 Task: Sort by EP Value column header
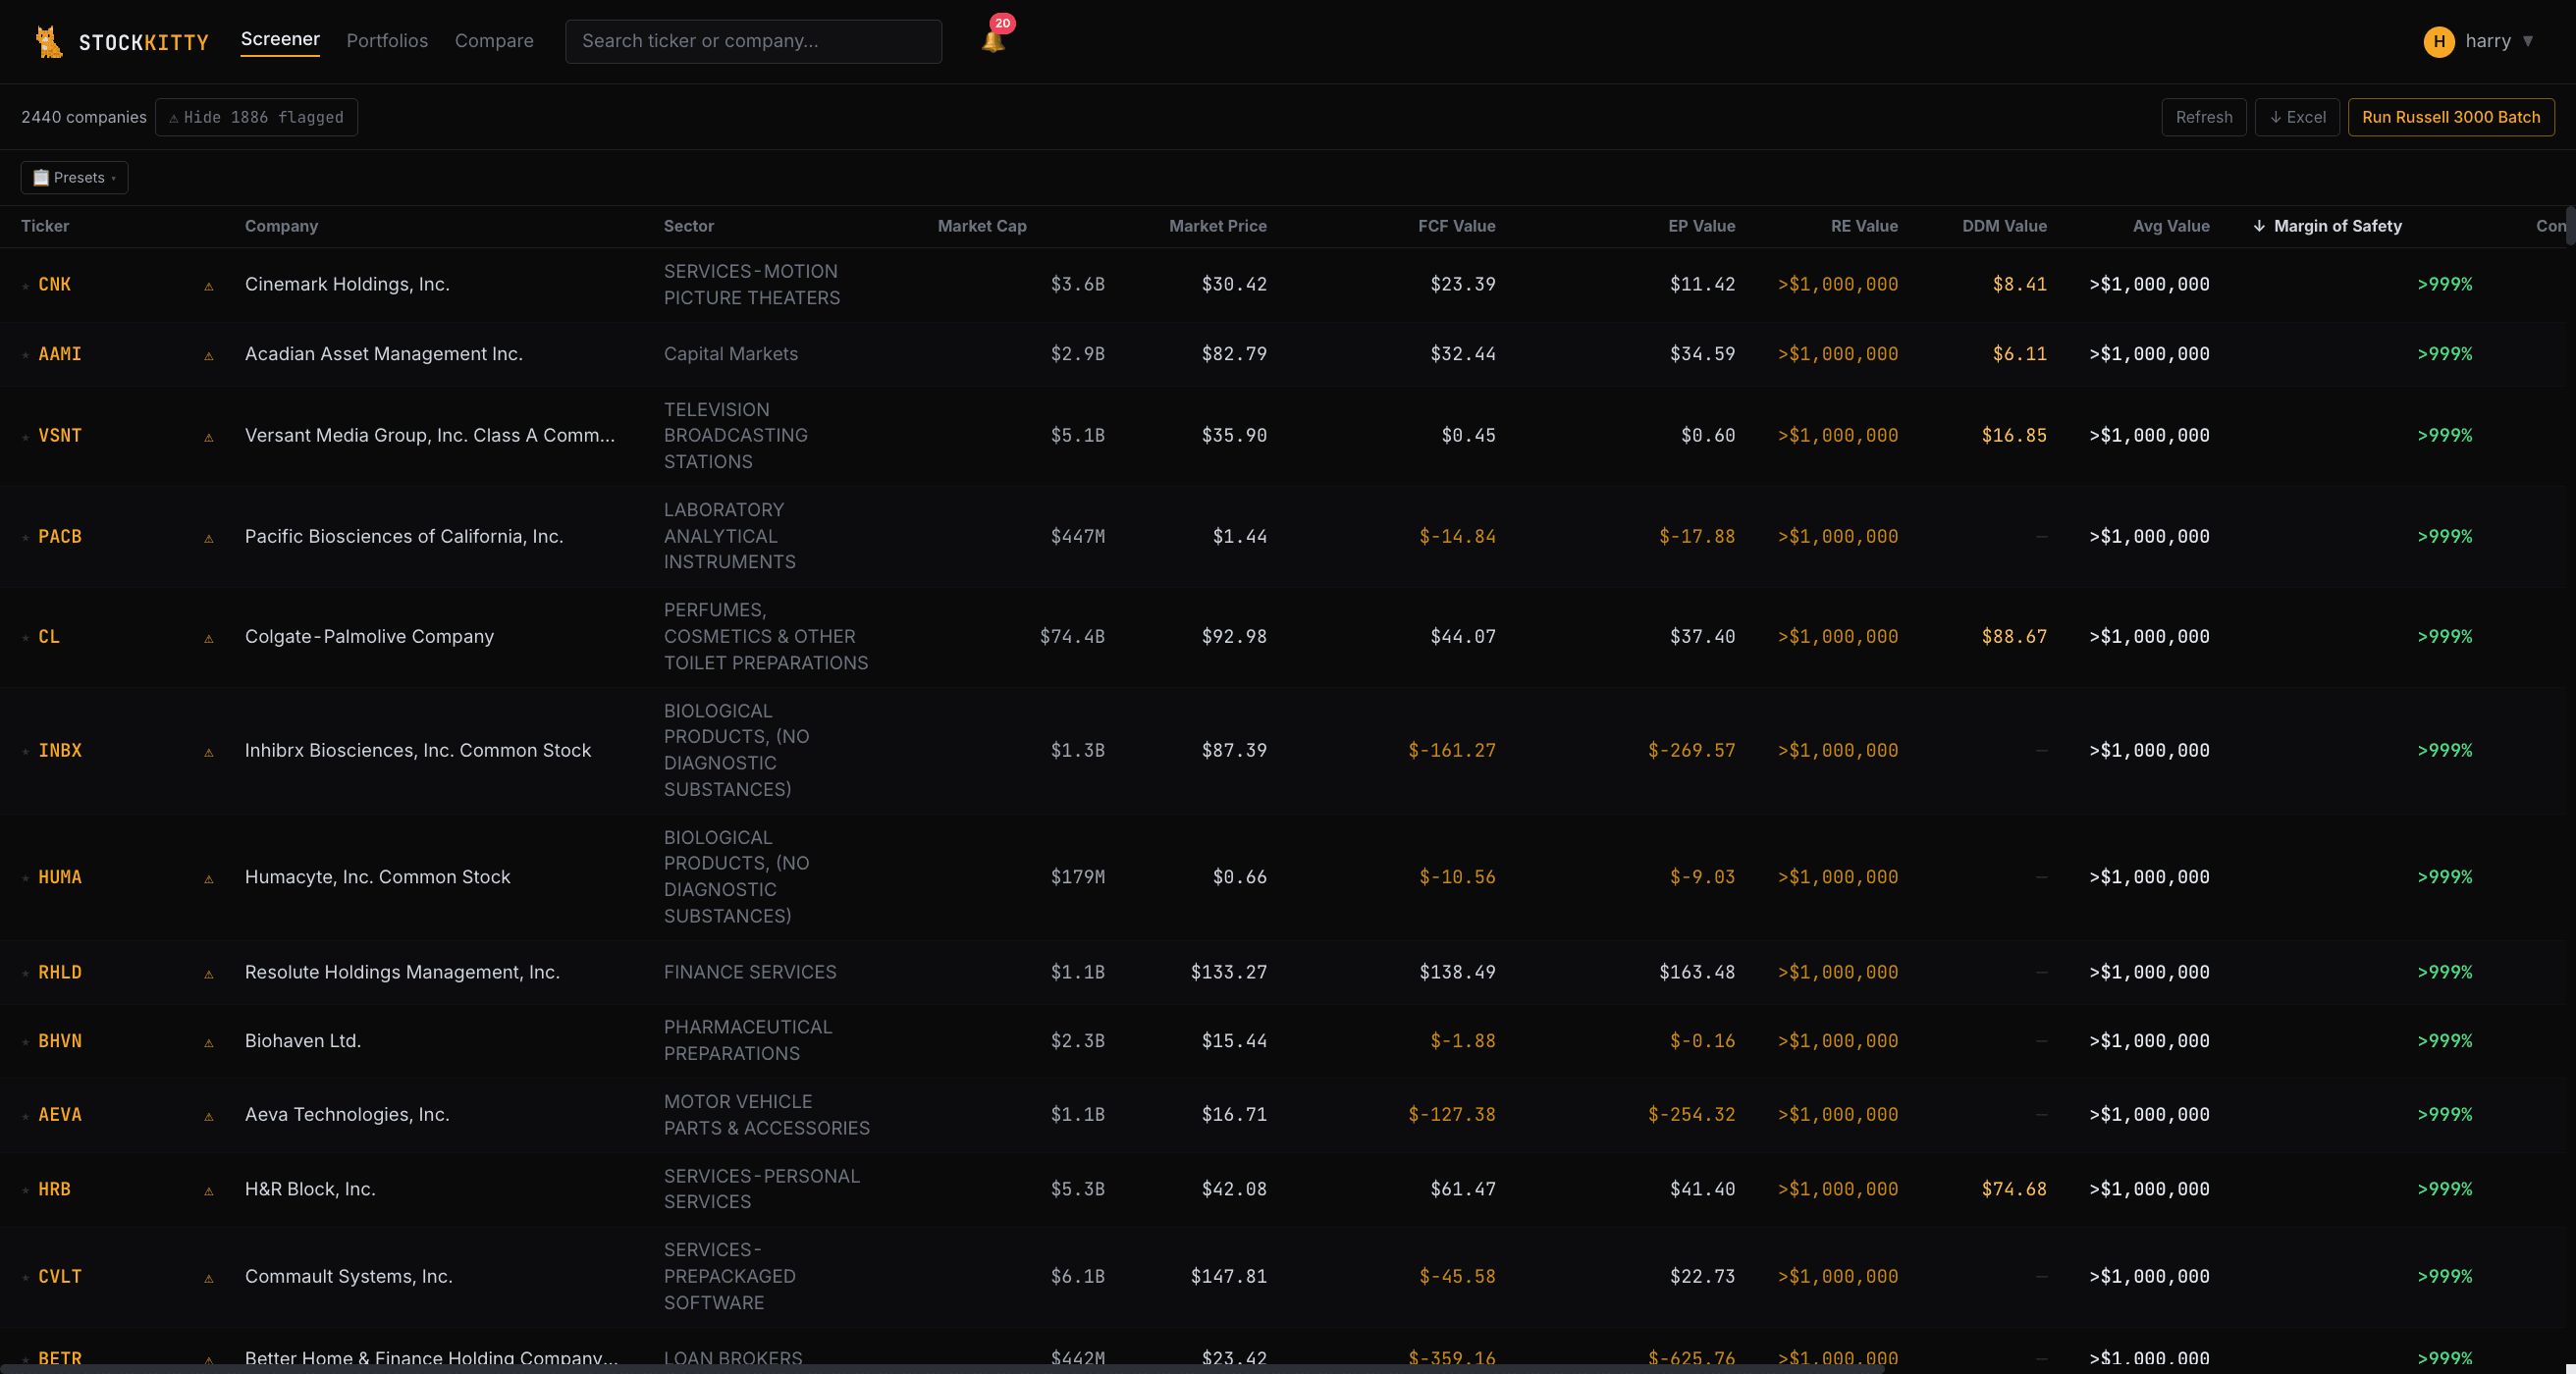(1701, 226)
